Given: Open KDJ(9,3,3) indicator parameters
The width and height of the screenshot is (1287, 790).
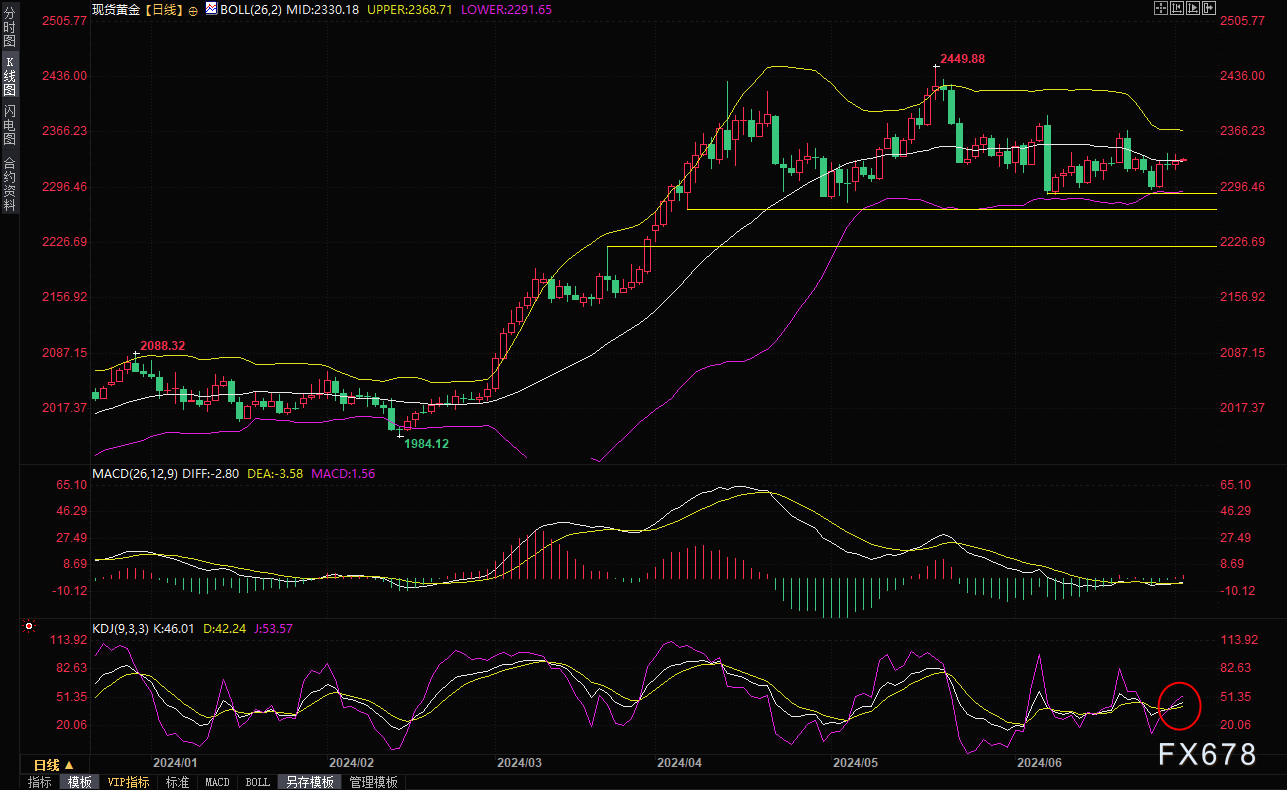Looking at the screenshot, I should pyautogui.click(x=120, y=628).
